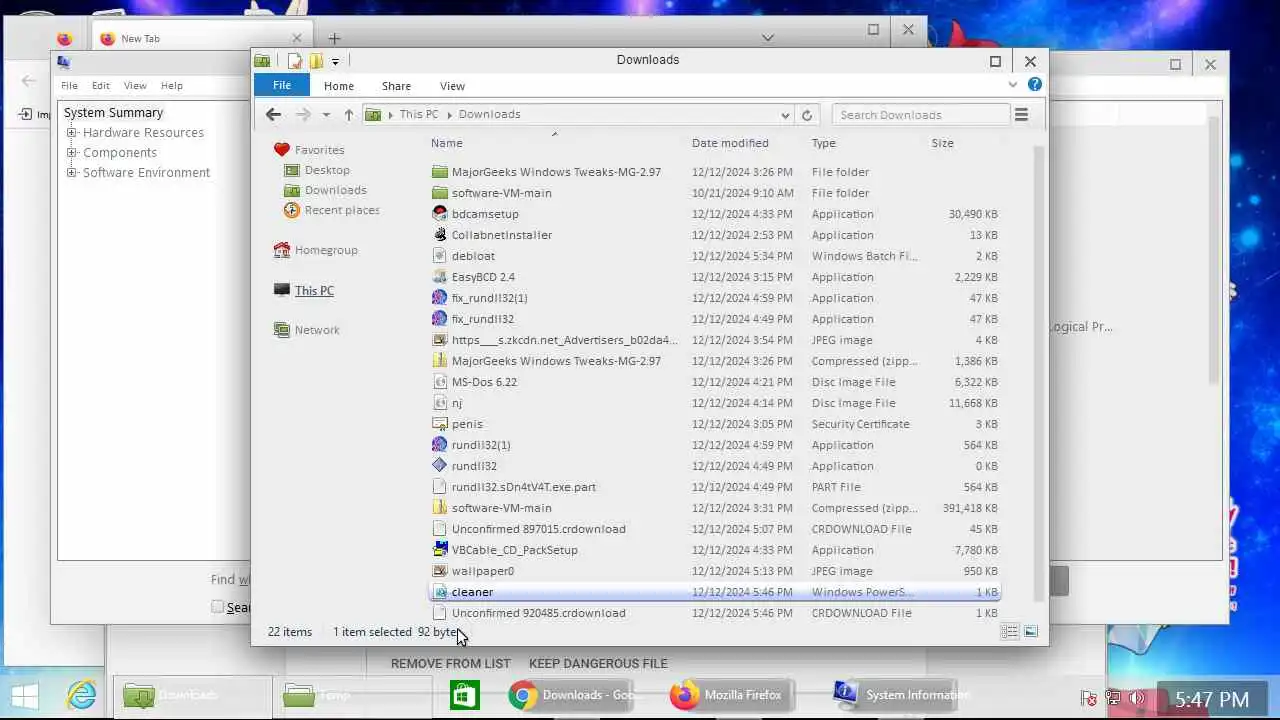Open the File ribbon tab

[x=282, y=85]
